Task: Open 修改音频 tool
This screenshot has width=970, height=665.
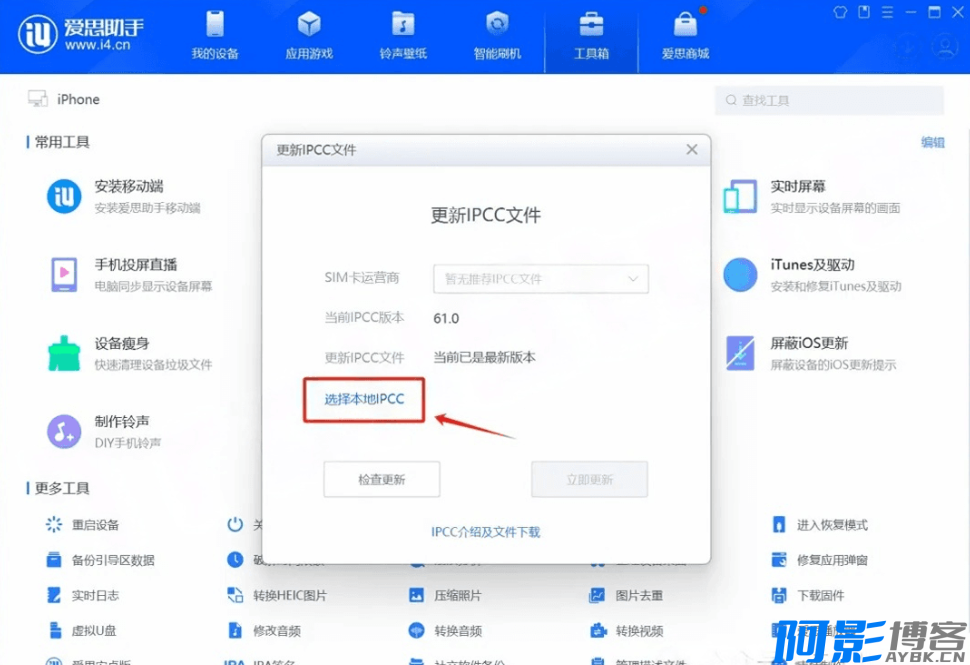Action: 264,630
